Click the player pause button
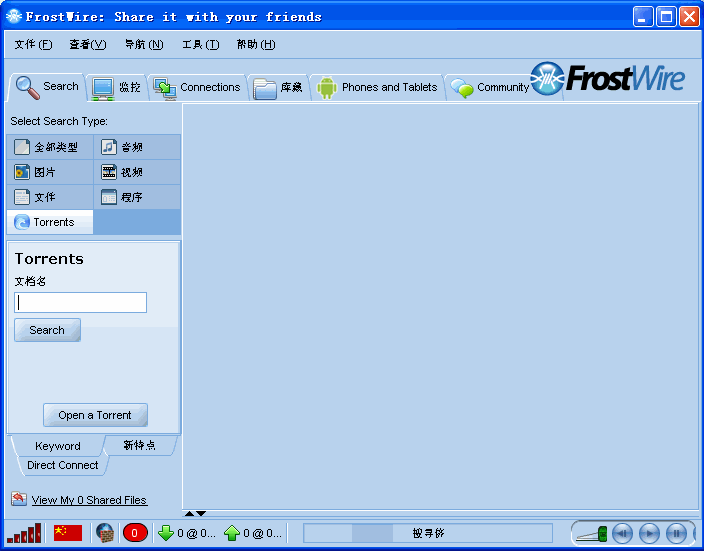Image resolution: width=704 pixels, height=551 pixels. click(x=676, y=533)
